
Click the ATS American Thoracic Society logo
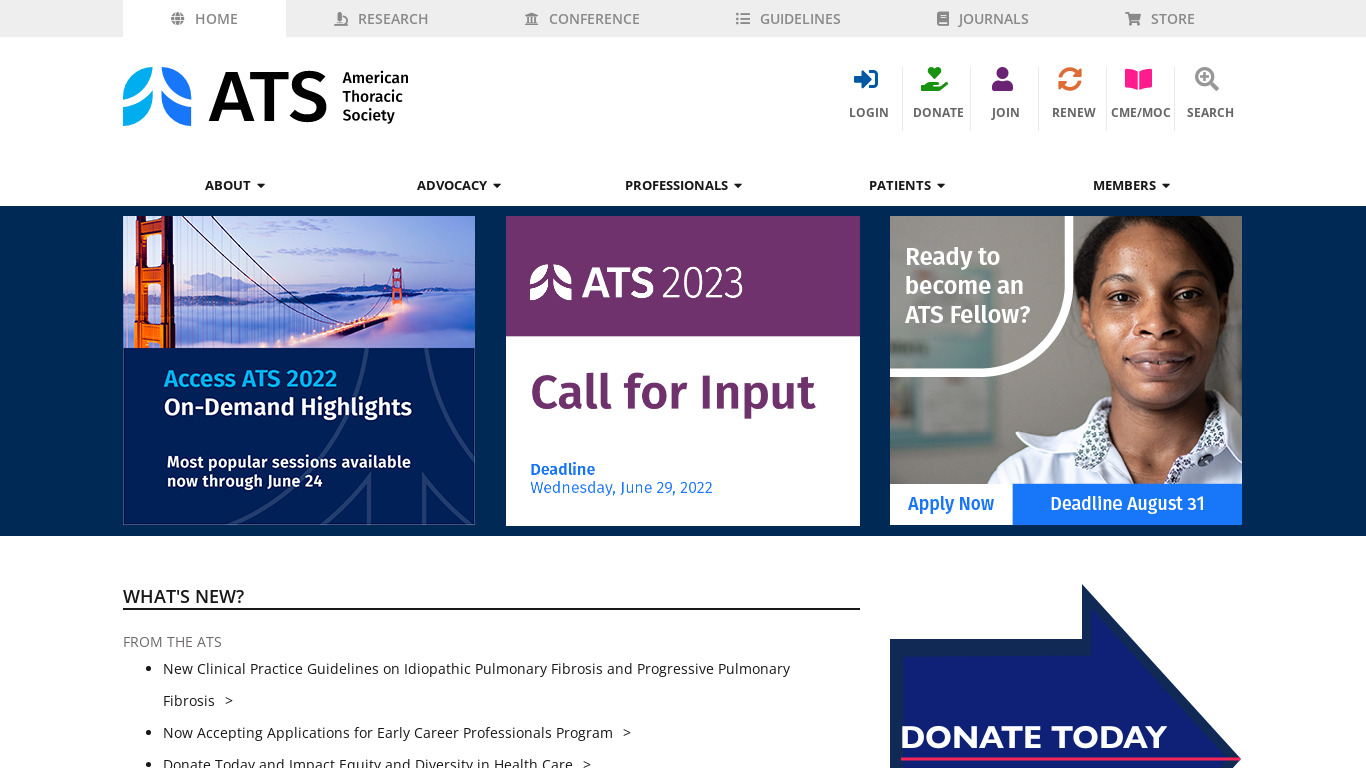266,96
